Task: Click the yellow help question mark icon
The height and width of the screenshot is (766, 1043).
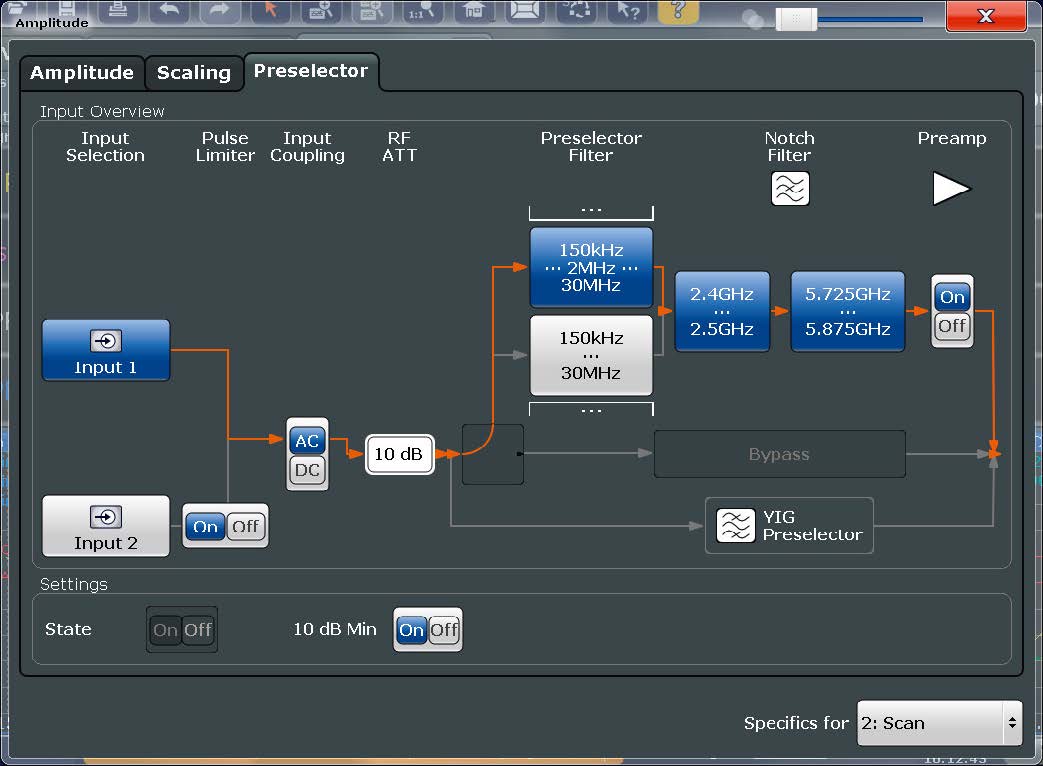Action: point(678,11)
